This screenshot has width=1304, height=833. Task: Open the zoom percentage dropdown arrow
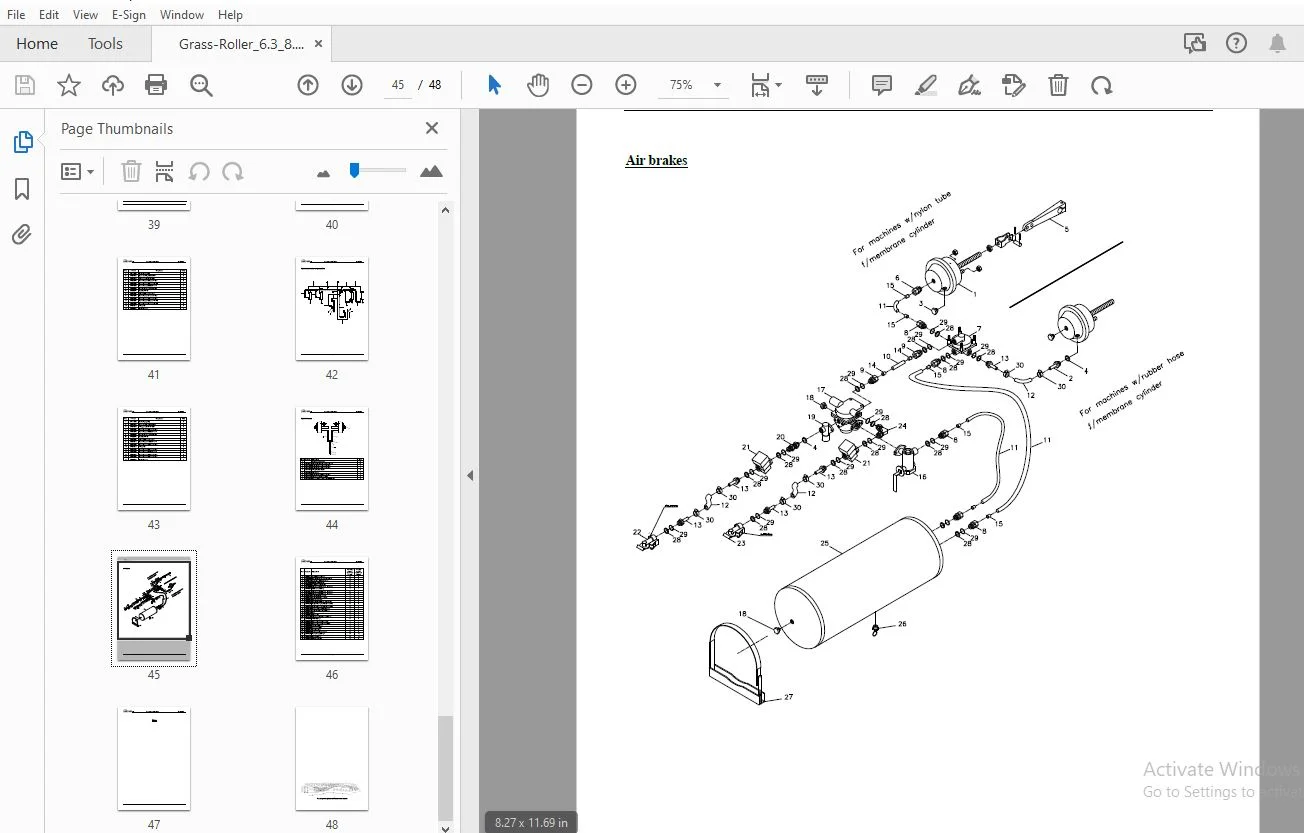717,86
